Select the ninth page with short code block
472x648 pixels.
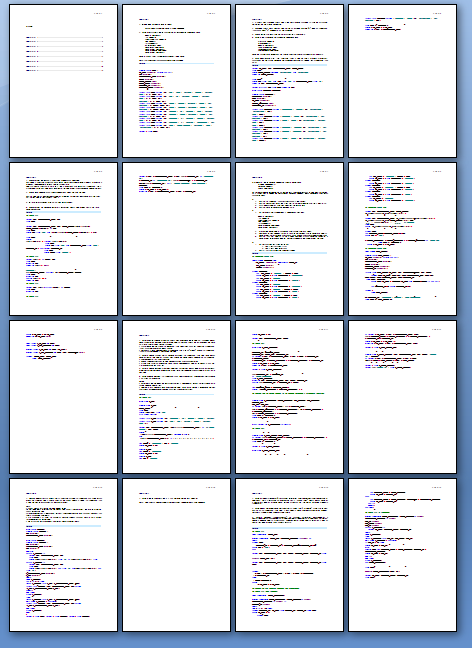click(x=63, y=397)
